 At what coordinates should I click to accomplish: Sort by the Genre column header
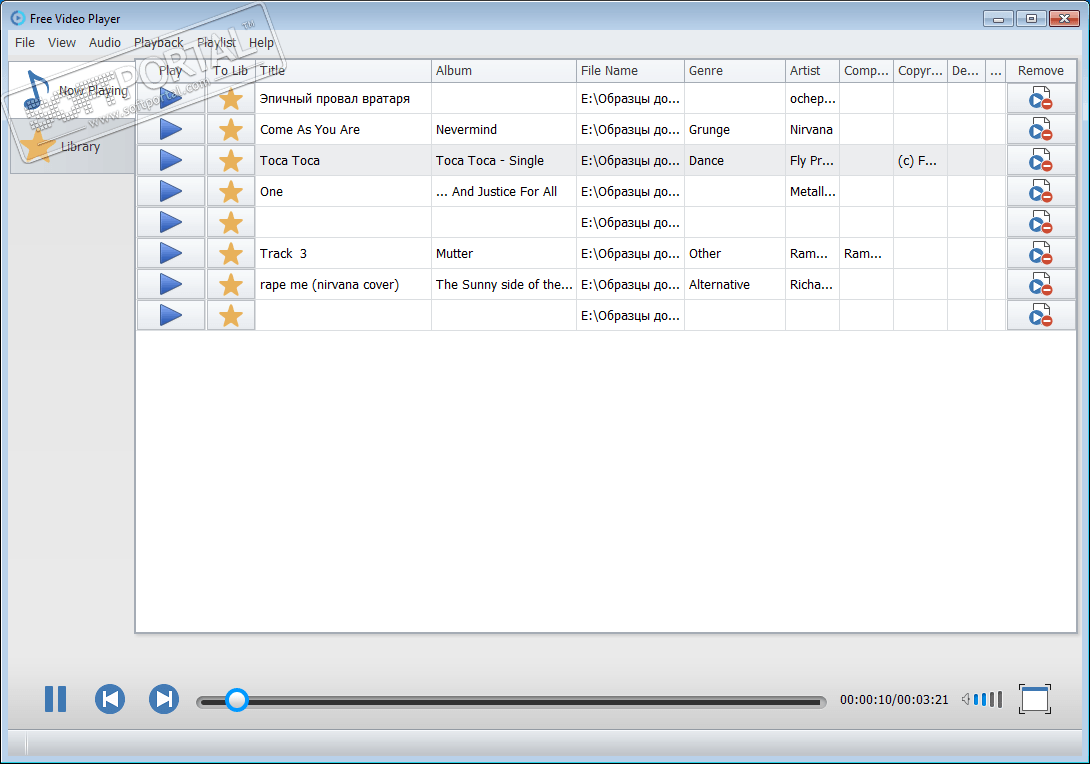point(735,71)
